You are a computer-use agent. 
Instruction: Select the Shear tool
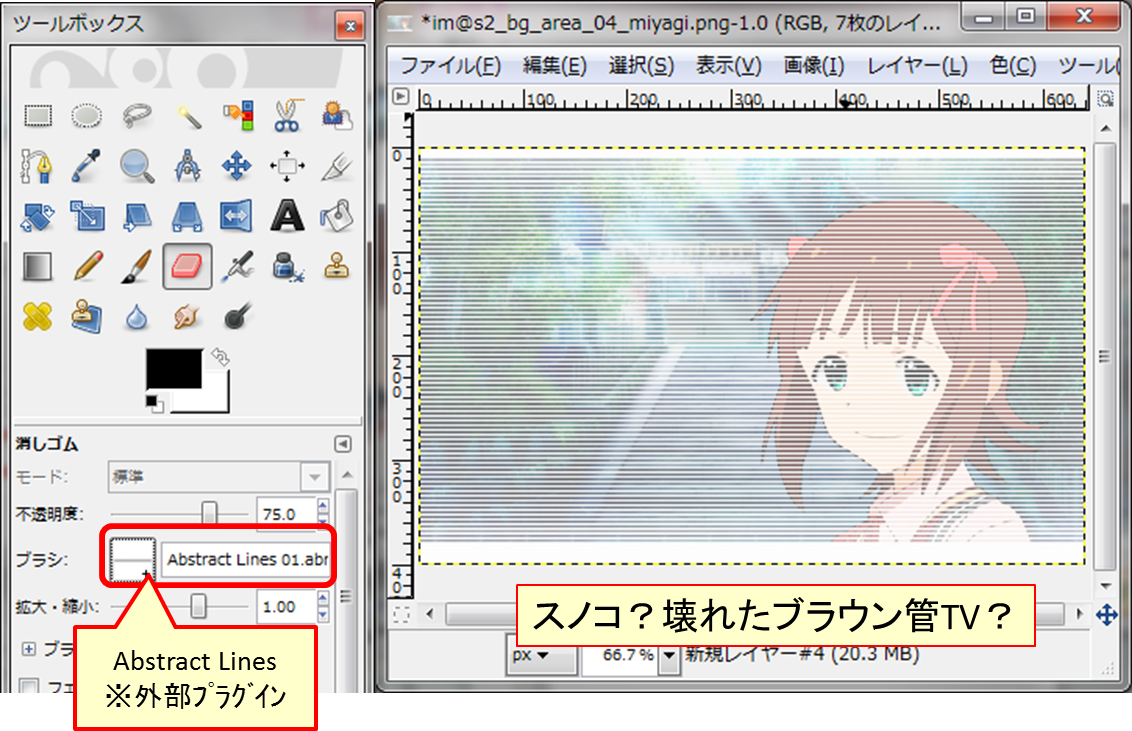(x=136, y=216)
